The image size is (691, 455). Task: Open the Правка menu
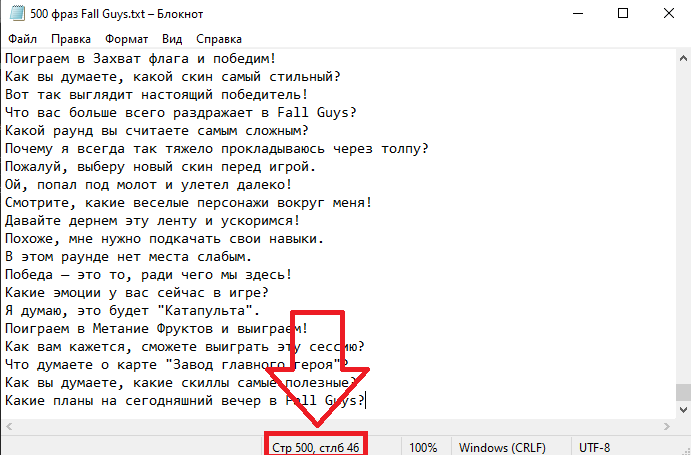tap(70, 39)
